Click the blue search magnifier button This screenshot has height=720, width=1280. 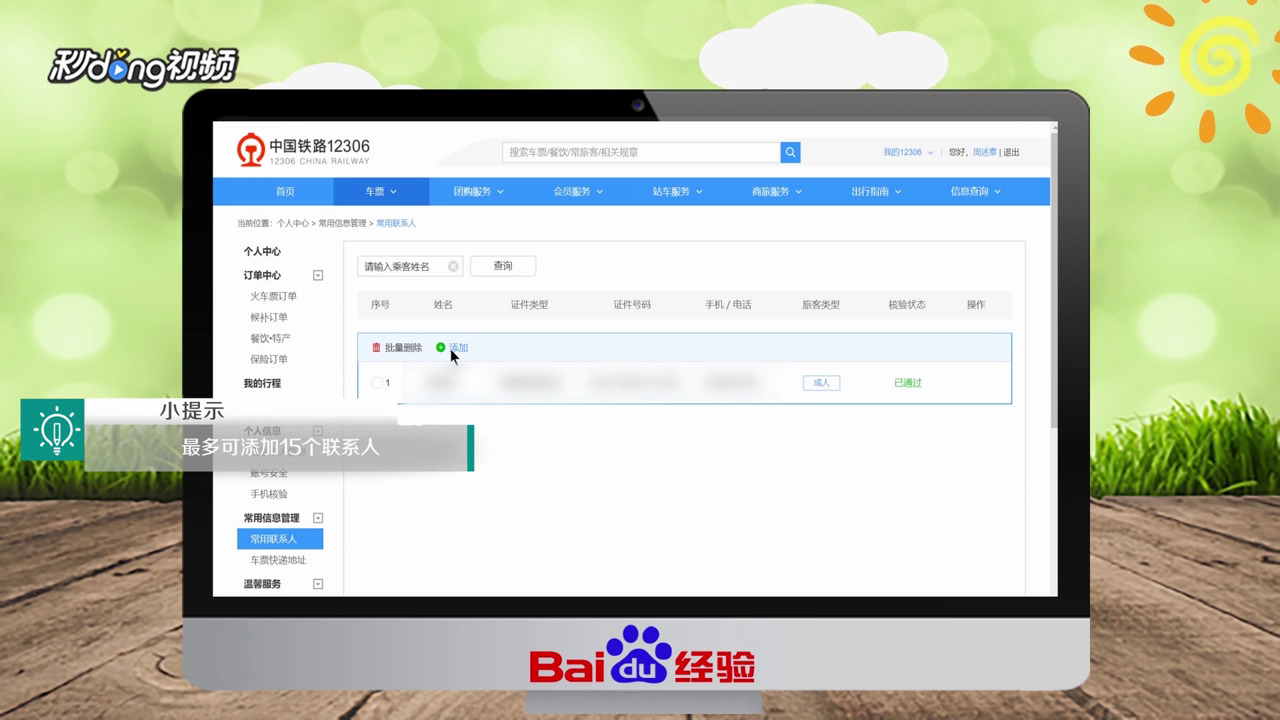[x=790, y=152]
